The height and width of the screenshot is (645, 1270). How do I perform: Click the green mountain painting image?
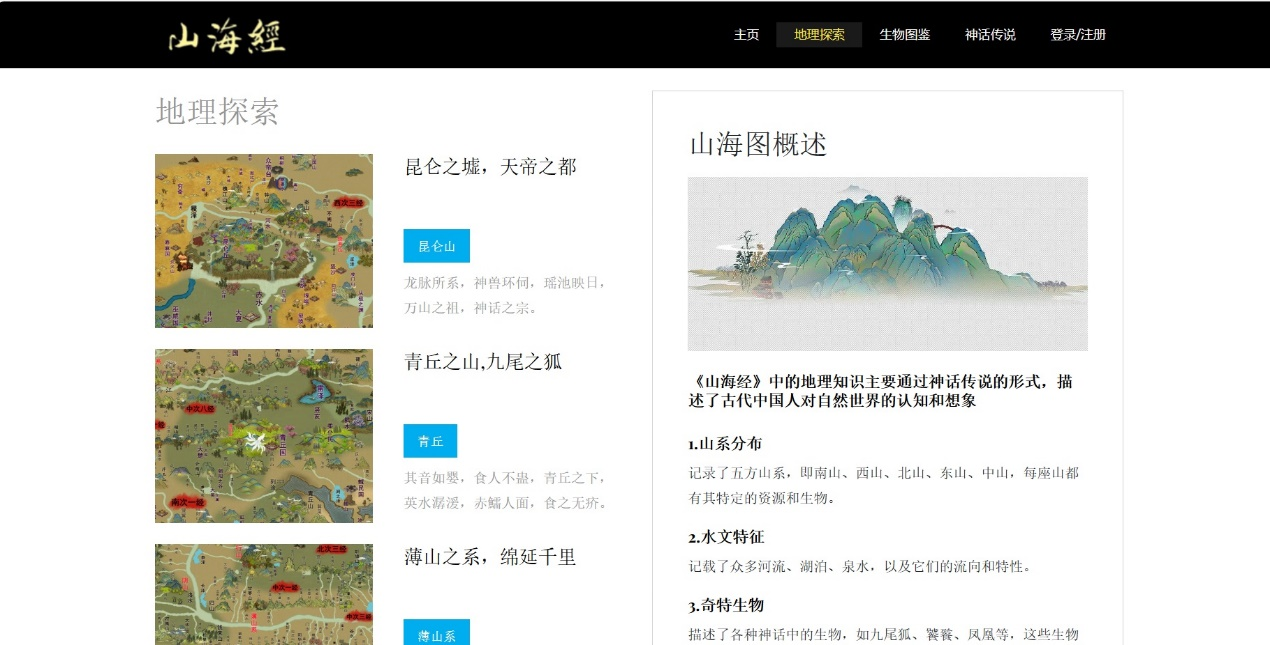(887, 264)
